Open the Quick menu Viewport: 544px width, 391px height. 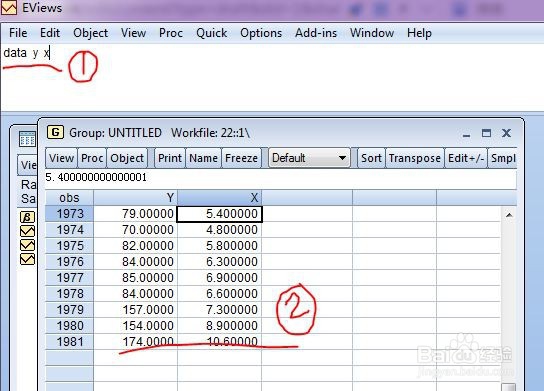[212, 33]
